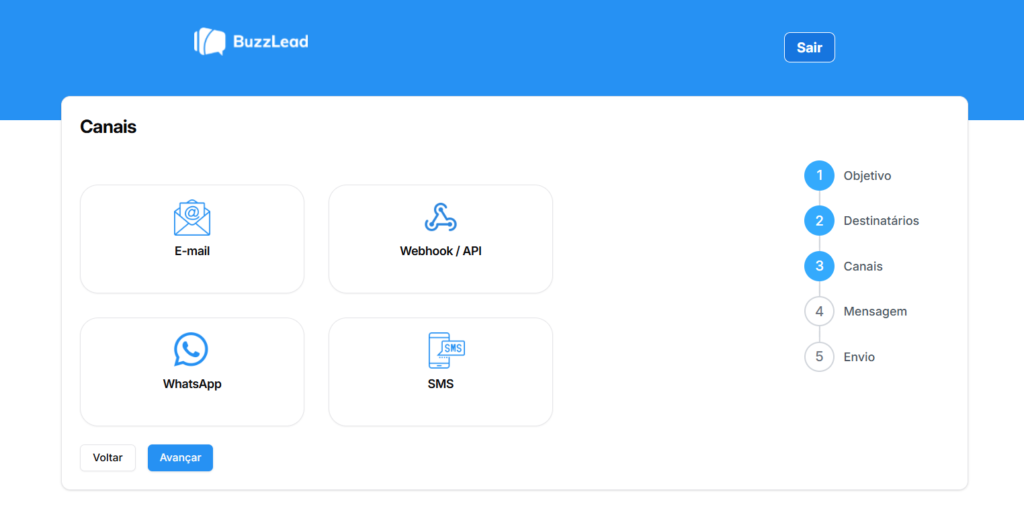Click the Avançar button
This screenshot has width=1024, height=525.
pyautogui.click(x=180, y=458)
